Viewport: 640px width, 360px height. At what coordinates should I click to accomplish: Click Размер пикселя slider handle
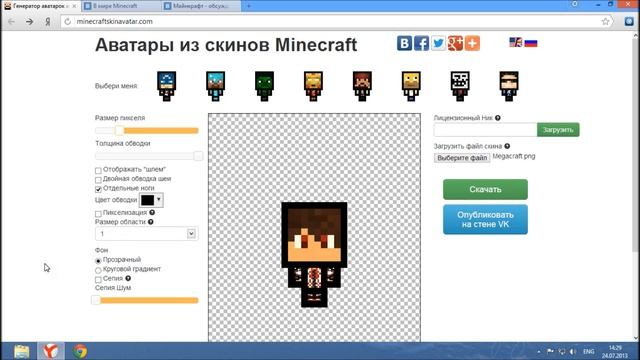[119, 131]
